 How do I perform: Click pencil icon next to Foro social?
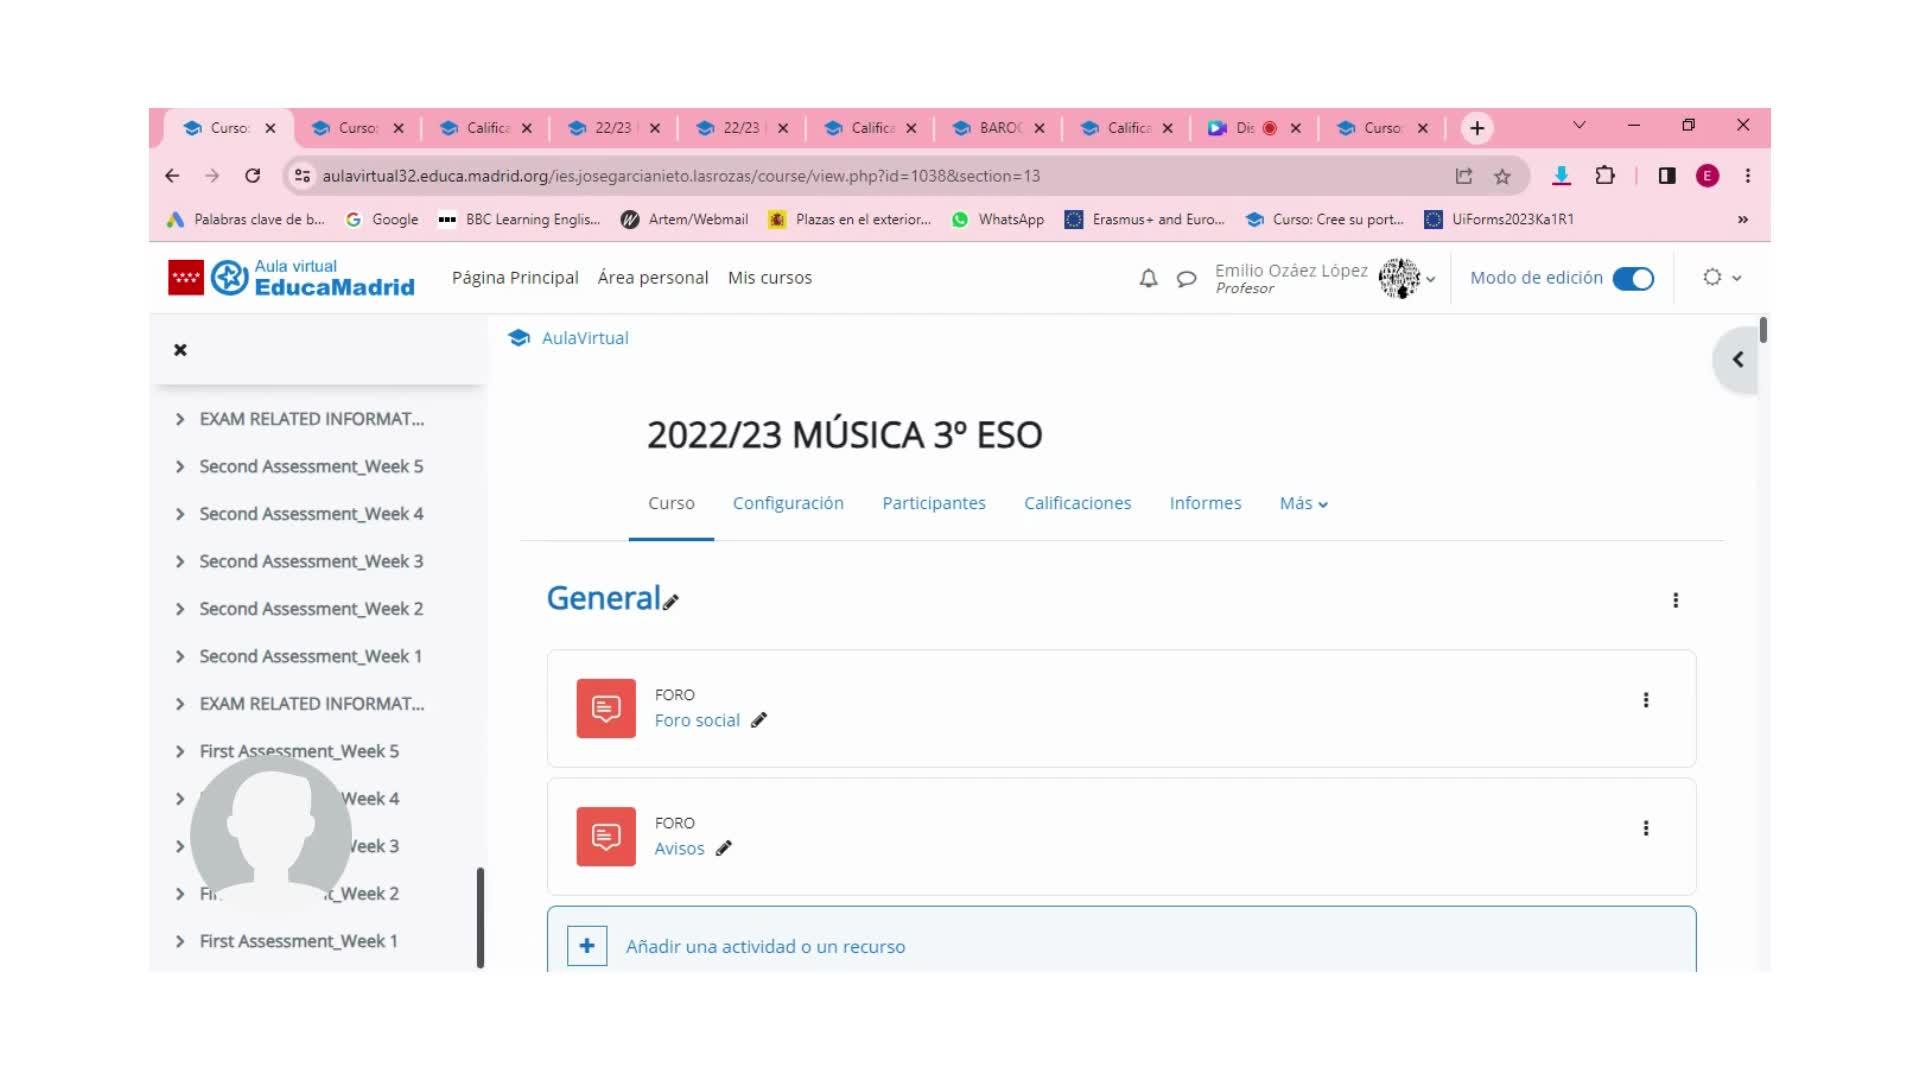759,720
